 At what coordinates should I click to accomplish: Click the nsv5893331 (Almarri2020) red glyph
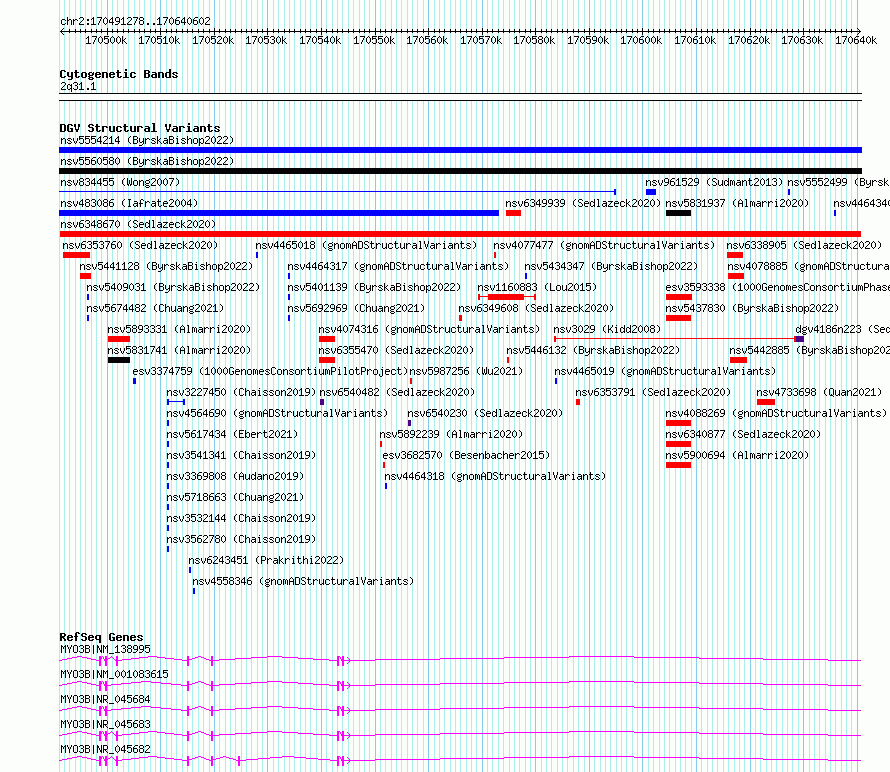click(119, 339)
